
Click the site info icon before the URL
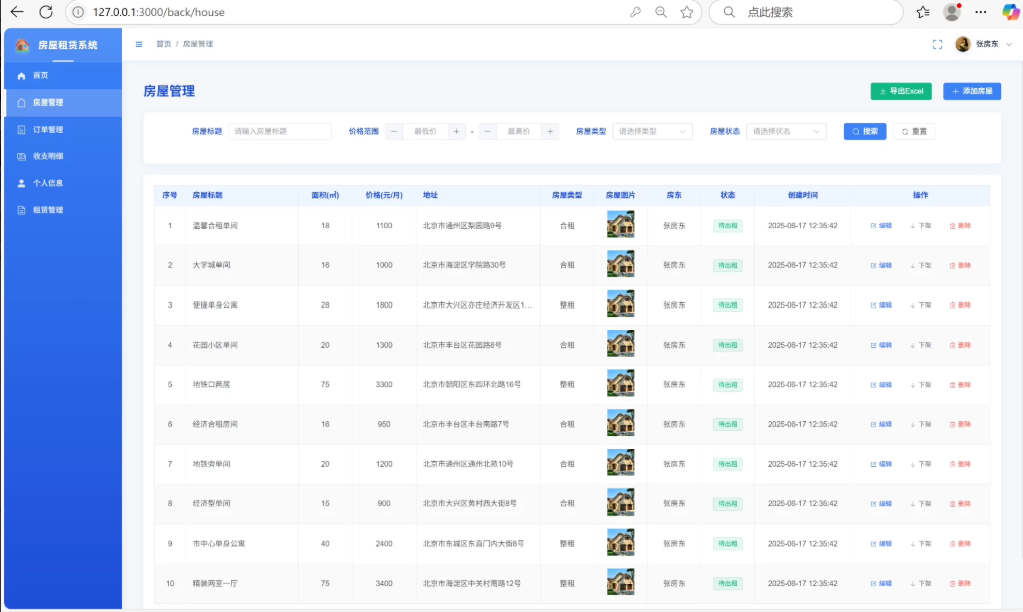(x=78, y=12)
